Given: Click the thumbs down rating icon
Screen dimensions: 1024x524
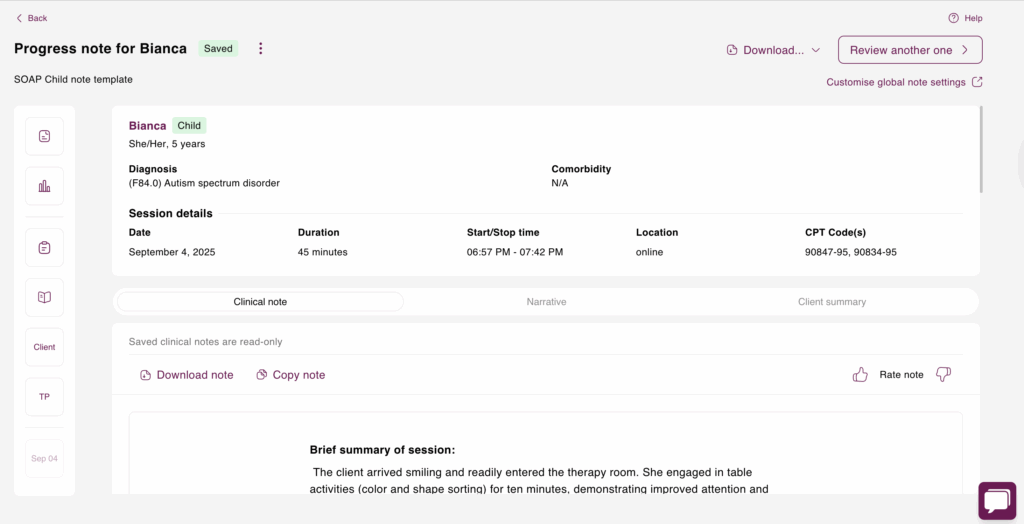Looking at the screenshot, I should 943,374.
